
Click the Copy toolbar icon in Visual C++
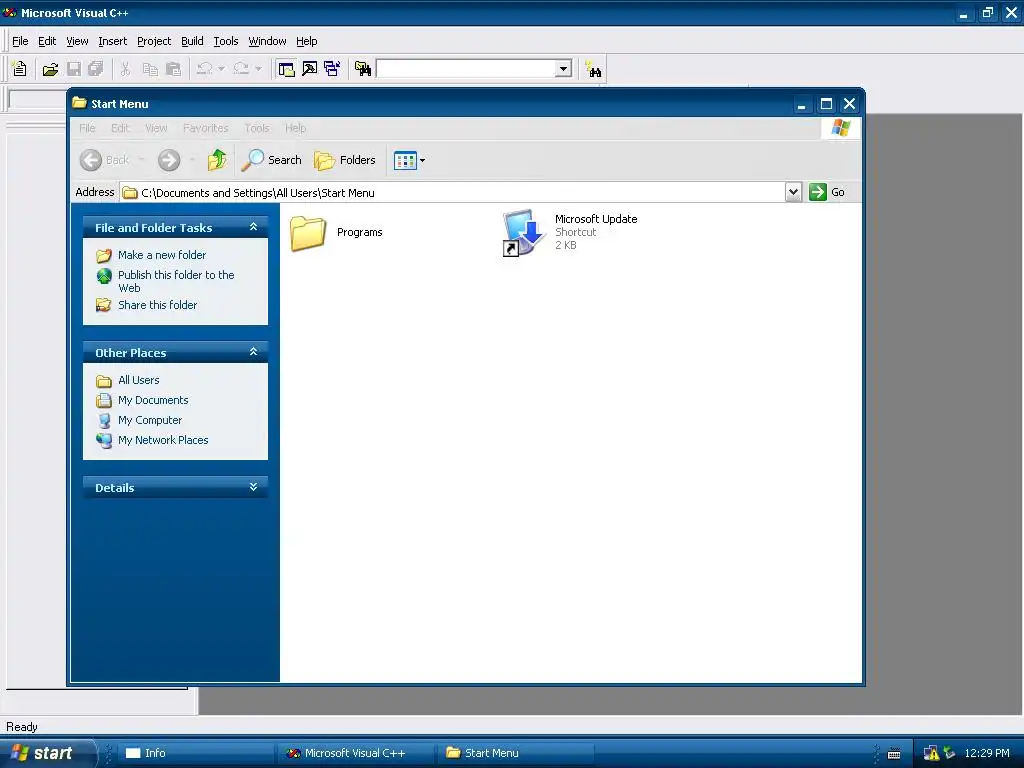tap(150, 69)
